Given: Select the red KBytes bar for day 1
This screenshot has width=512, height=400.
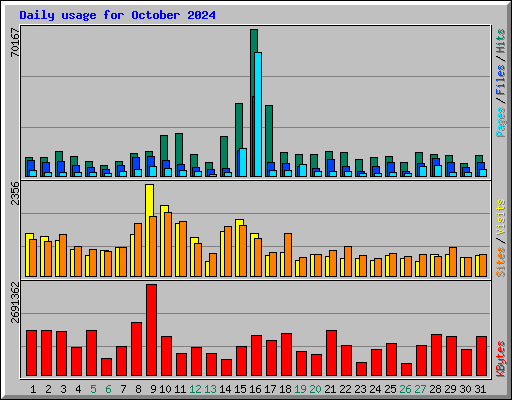Looking at the screenshot, I should coord(31,353).
